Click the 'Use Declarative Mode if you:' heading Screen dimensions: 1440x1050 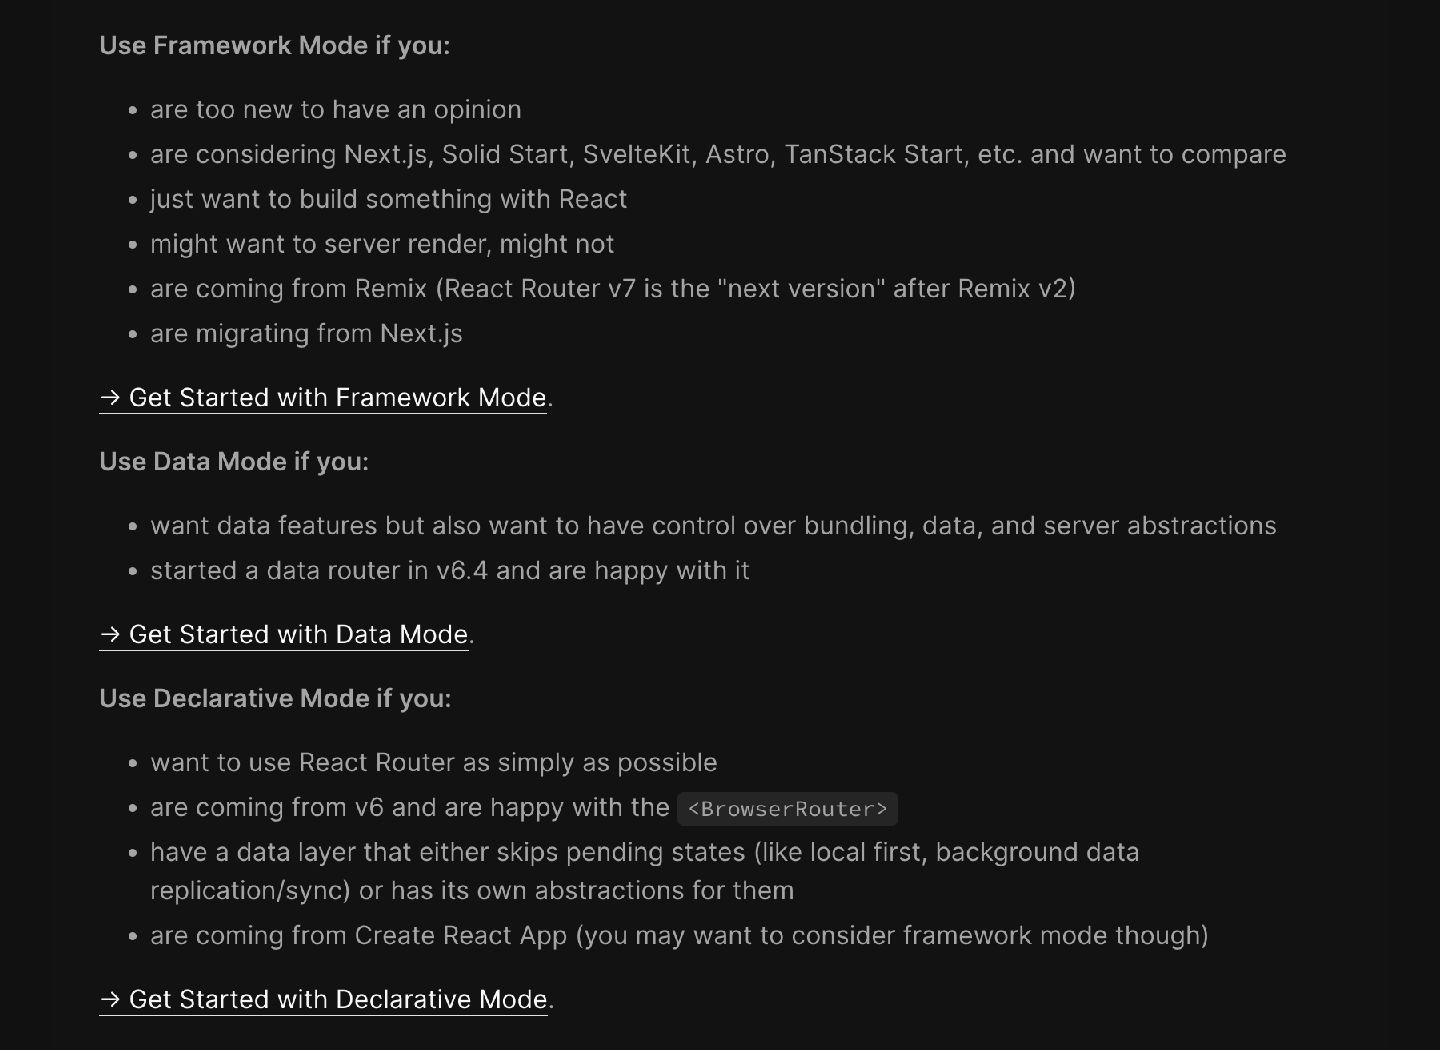[x=275, y=699]
